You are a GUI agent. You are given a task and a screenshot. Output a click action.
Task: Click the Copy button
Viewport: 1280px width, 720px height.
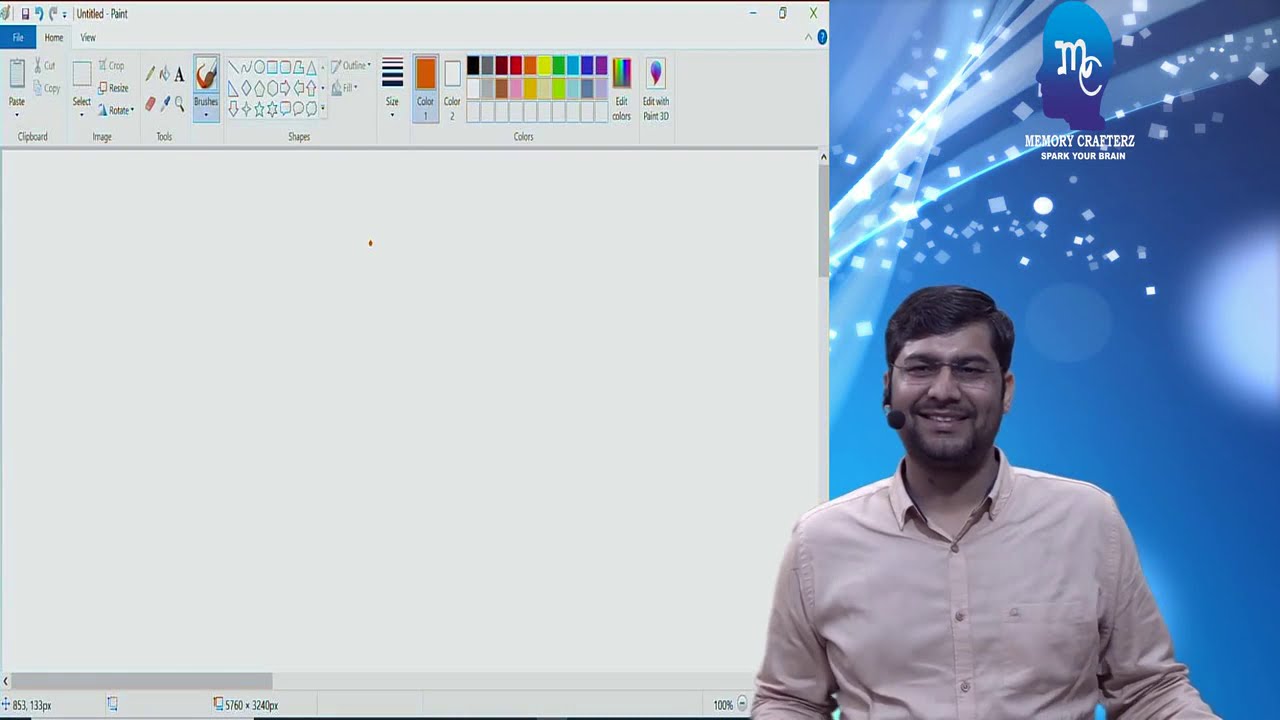[x=45, y=88]
